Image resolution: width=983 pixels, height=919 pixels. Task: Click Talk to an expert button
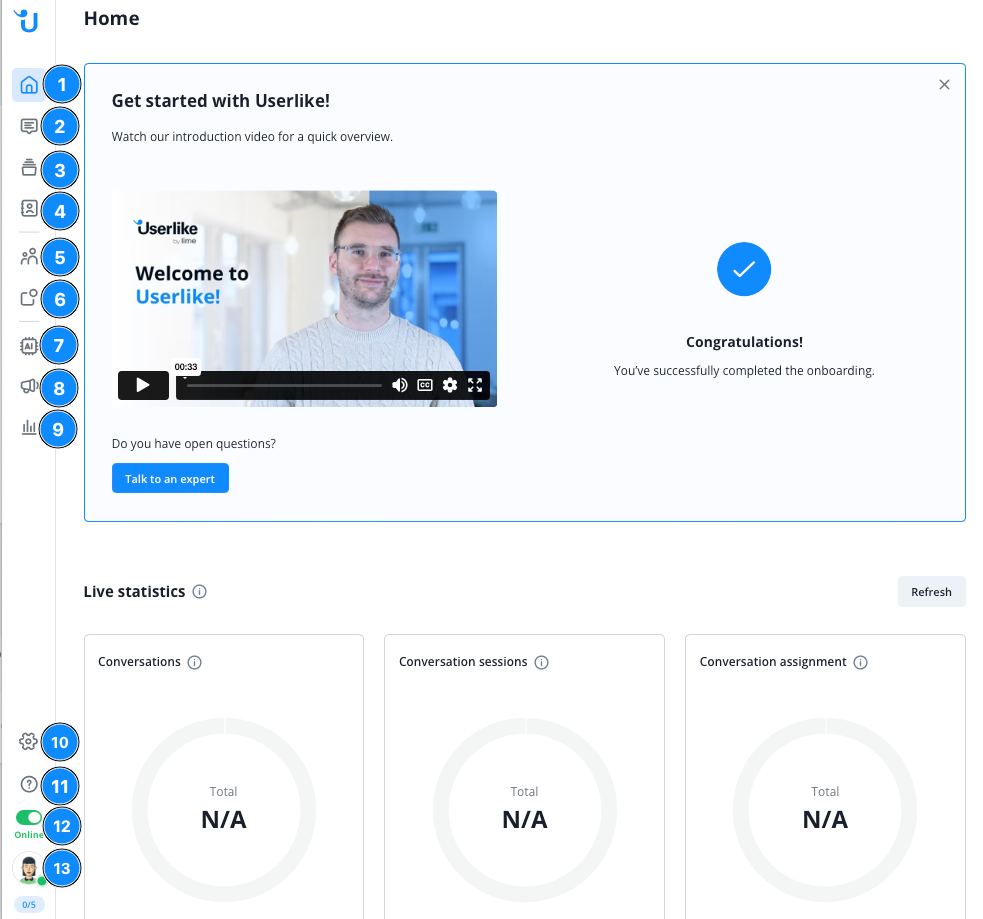(170, 478)
